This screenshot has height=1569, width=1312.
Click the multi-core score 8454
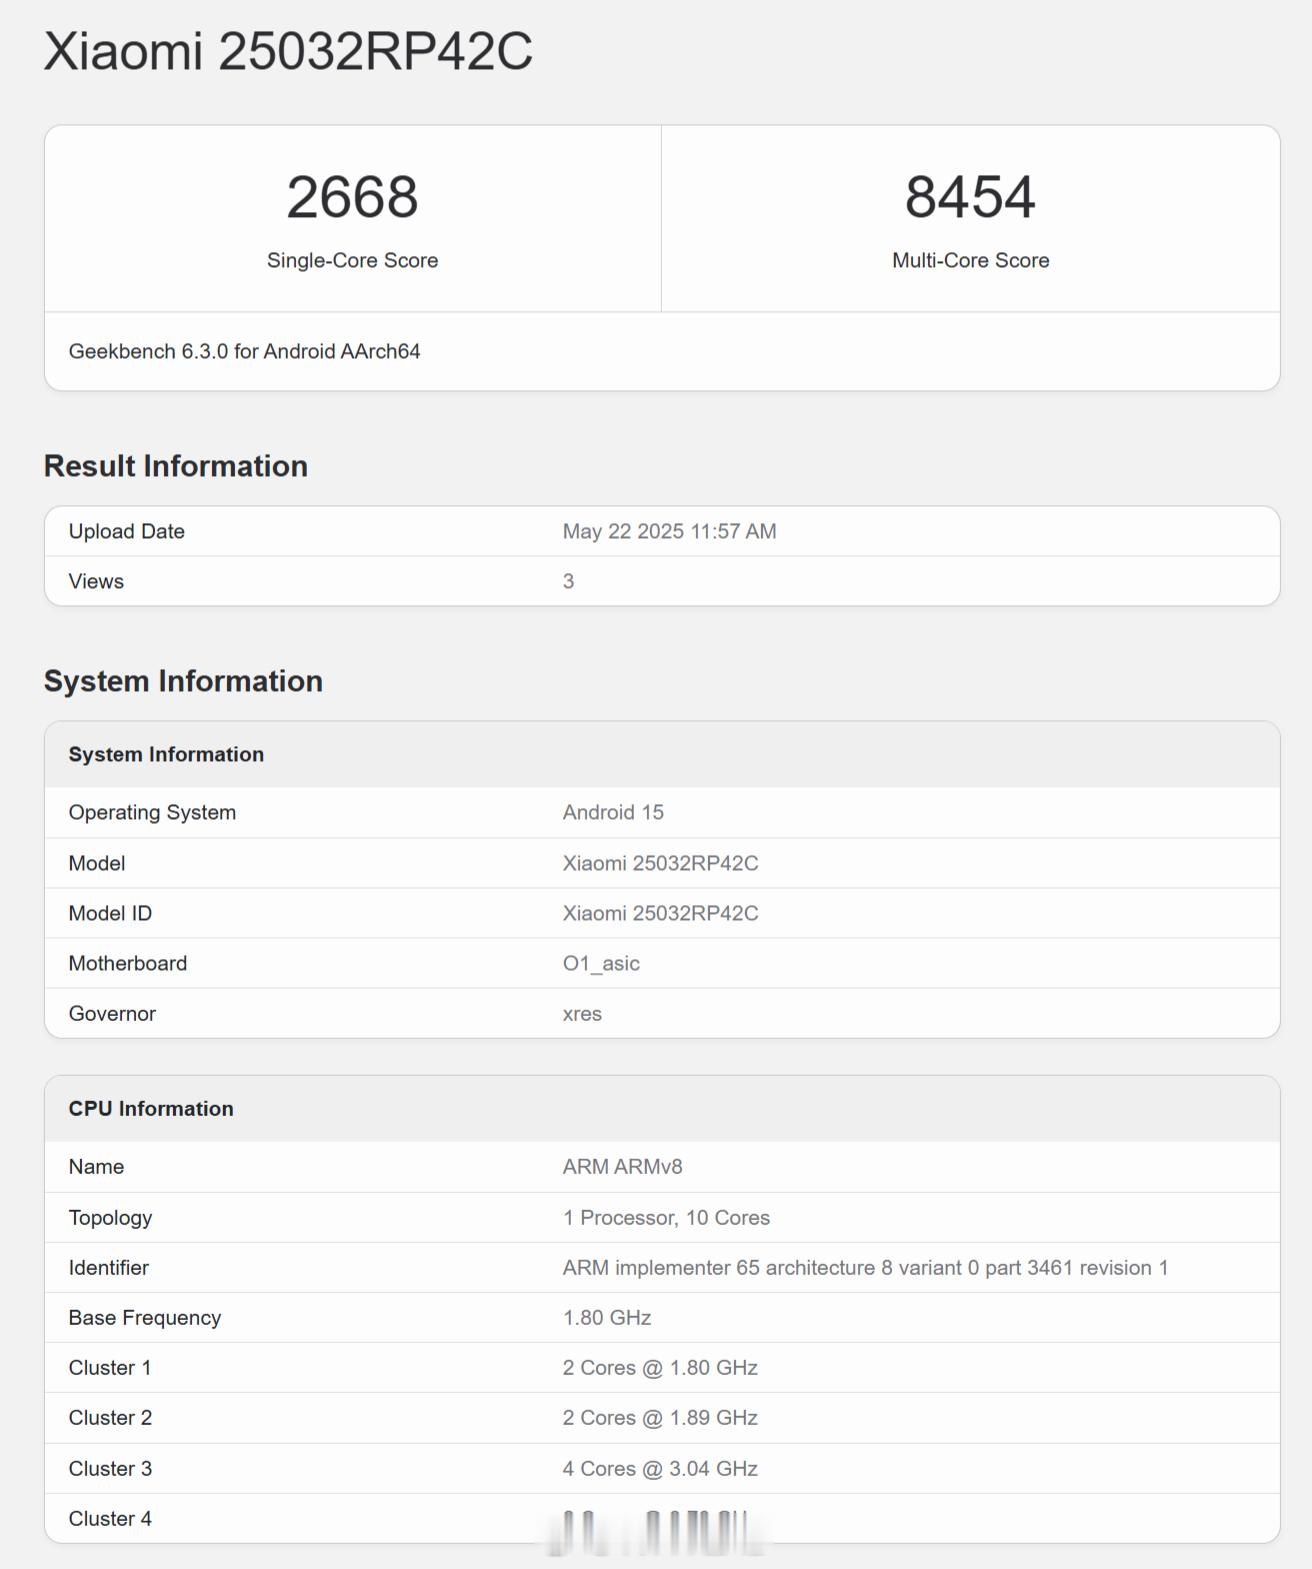pos(970,197)
